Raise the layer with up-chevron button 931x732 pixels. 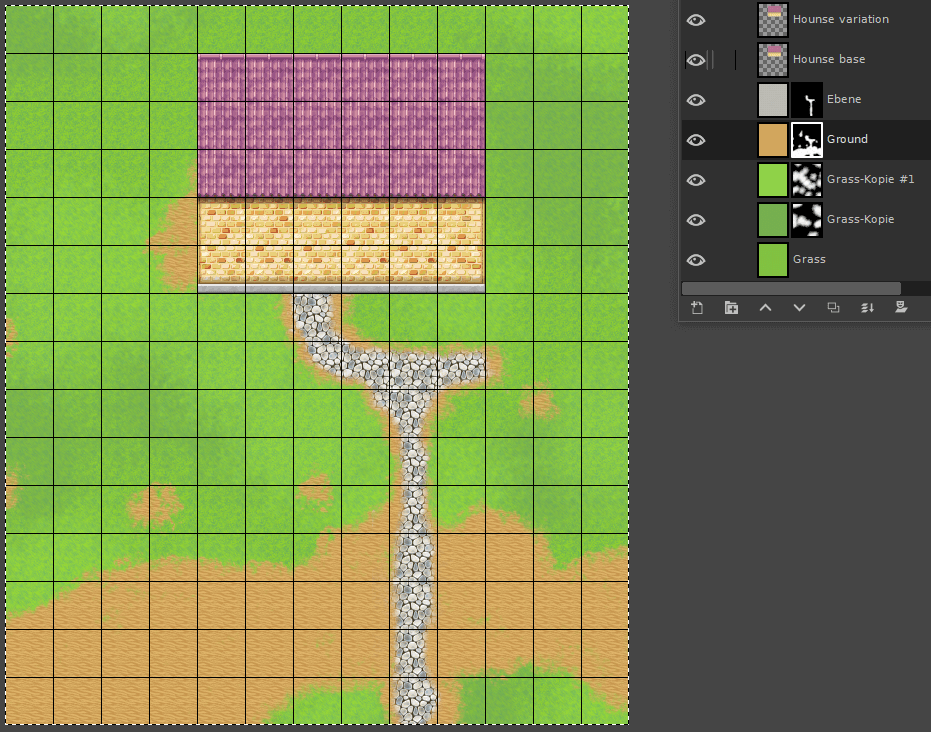(x=765, y=308)
